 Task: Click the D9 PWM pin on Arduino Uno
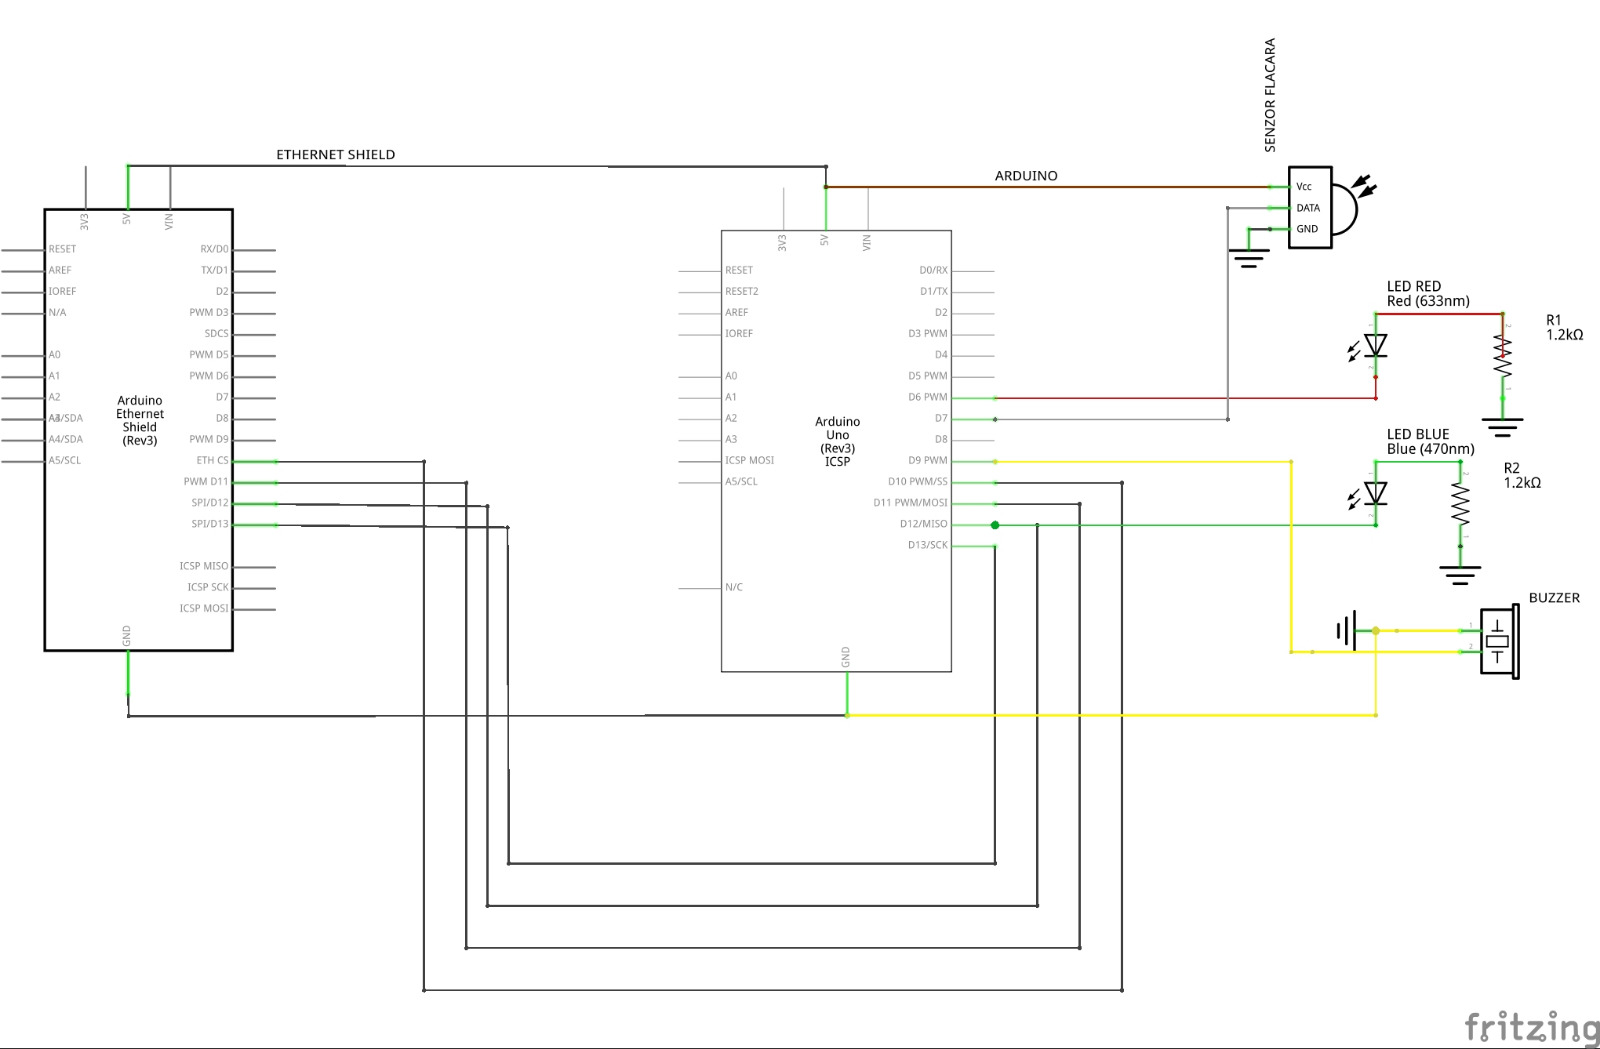[x=927, y=461]
